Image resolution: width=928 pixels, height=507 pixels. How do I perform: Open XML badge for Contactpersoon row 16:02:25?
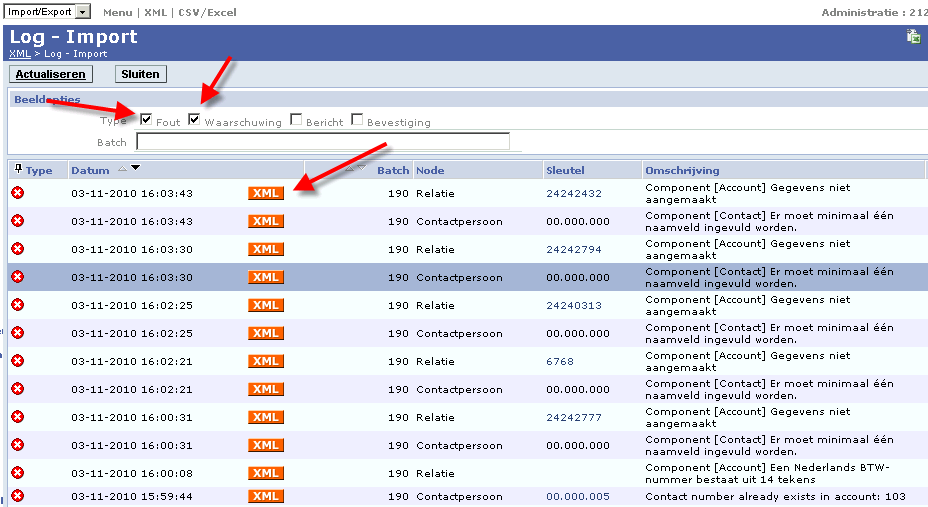[x=266, y=333]
